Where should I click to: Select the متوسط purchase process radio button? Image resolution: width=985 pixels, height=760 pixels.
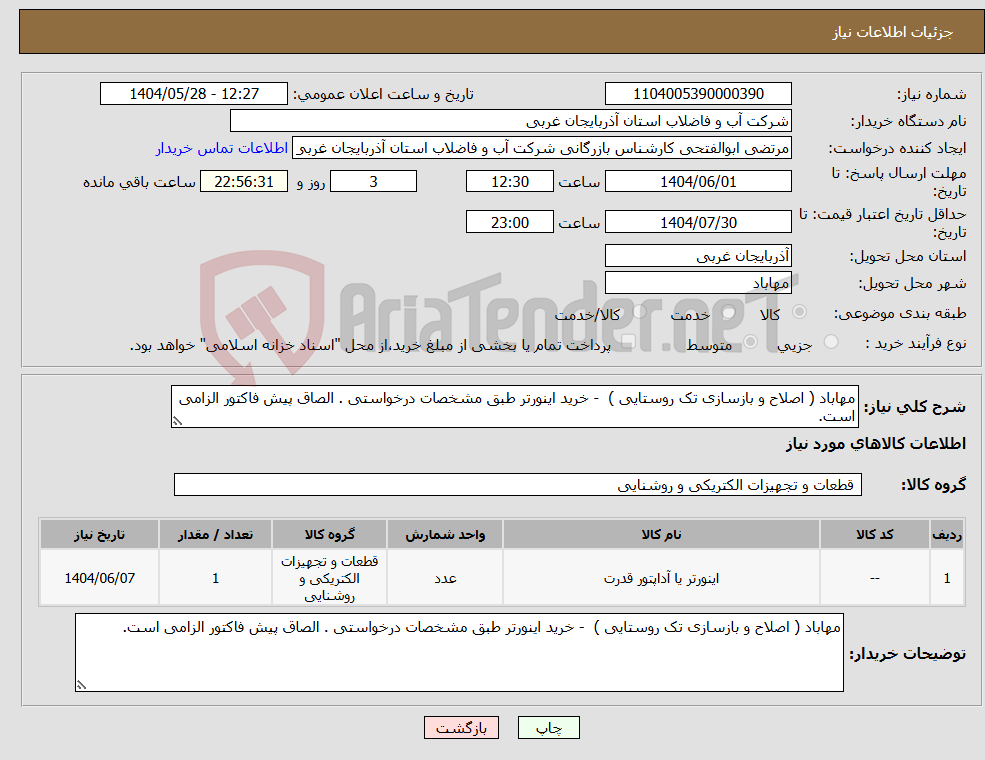(750, 341)
